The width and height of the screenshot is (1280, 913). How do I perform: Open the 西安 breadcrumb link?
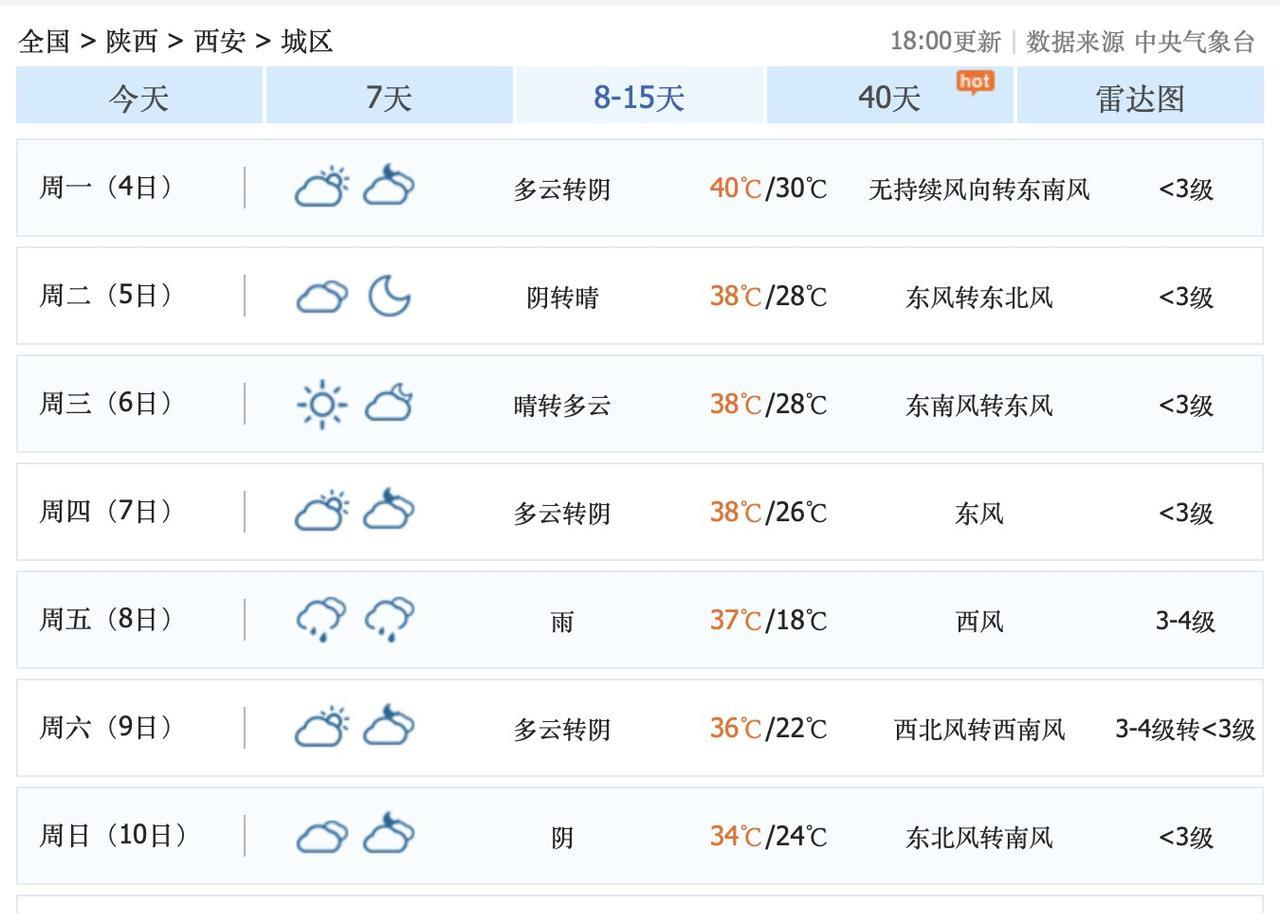pos(219,41)
